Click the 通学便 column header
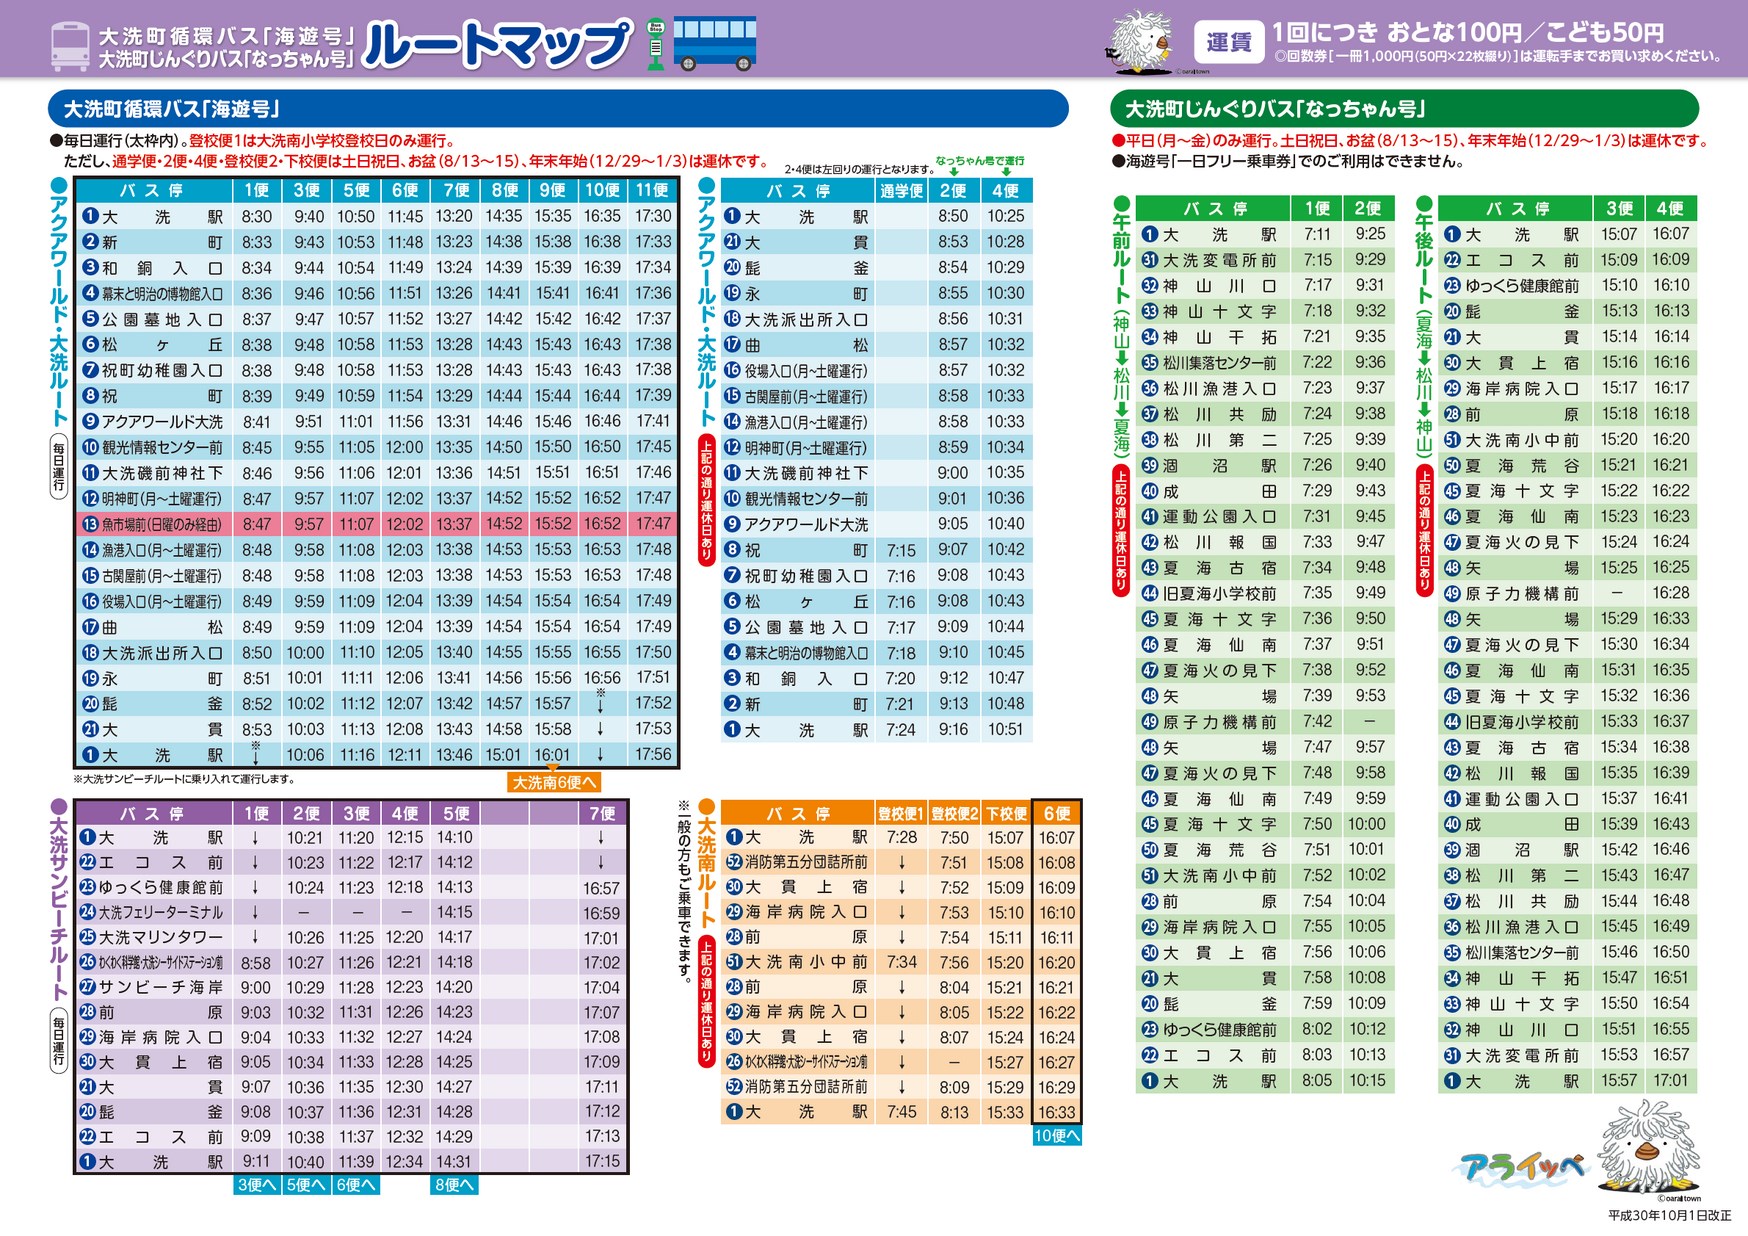The width and height of the screenshot is (1748, 1236). pyautogui.click(x=901, y=190)
